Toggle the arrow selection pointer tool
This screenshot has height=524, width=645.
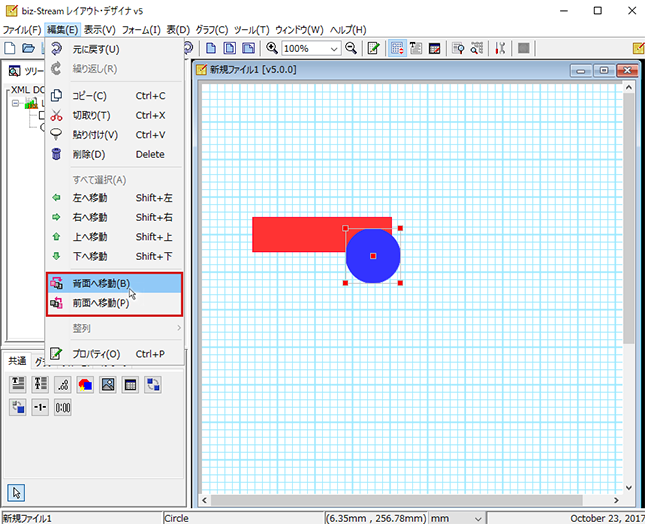[x=16, y=493]
